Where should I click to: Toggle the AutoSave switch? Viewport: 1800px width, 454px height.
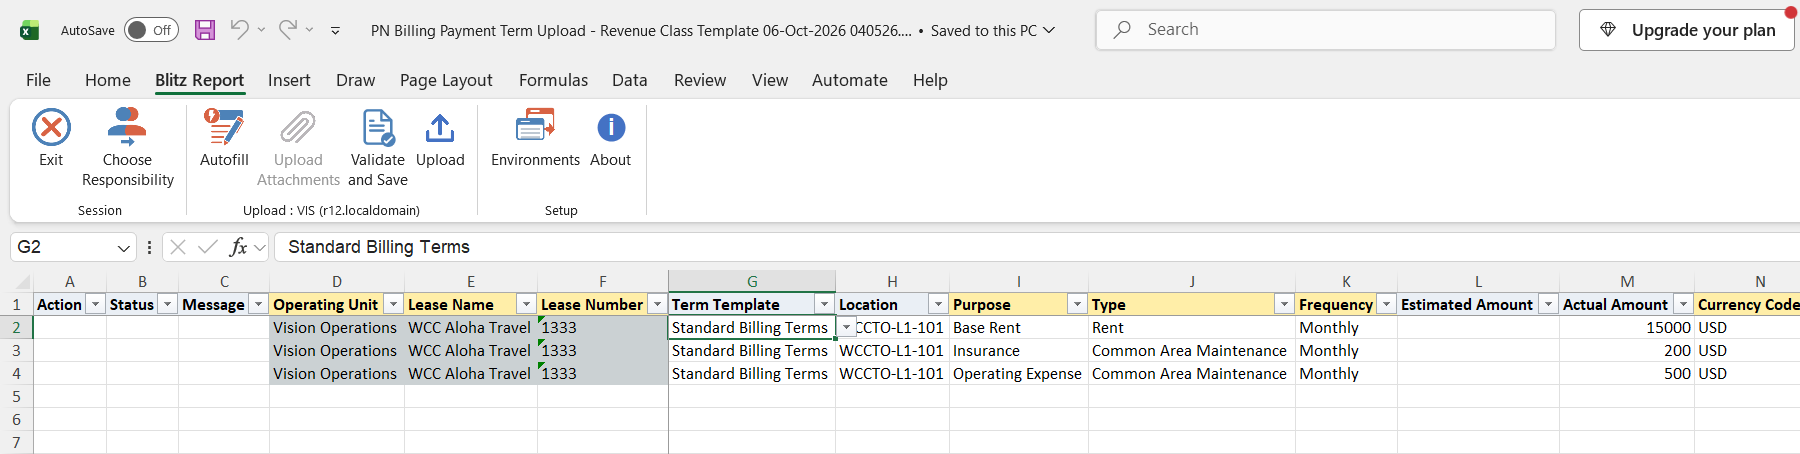click(x=151, y=30)
